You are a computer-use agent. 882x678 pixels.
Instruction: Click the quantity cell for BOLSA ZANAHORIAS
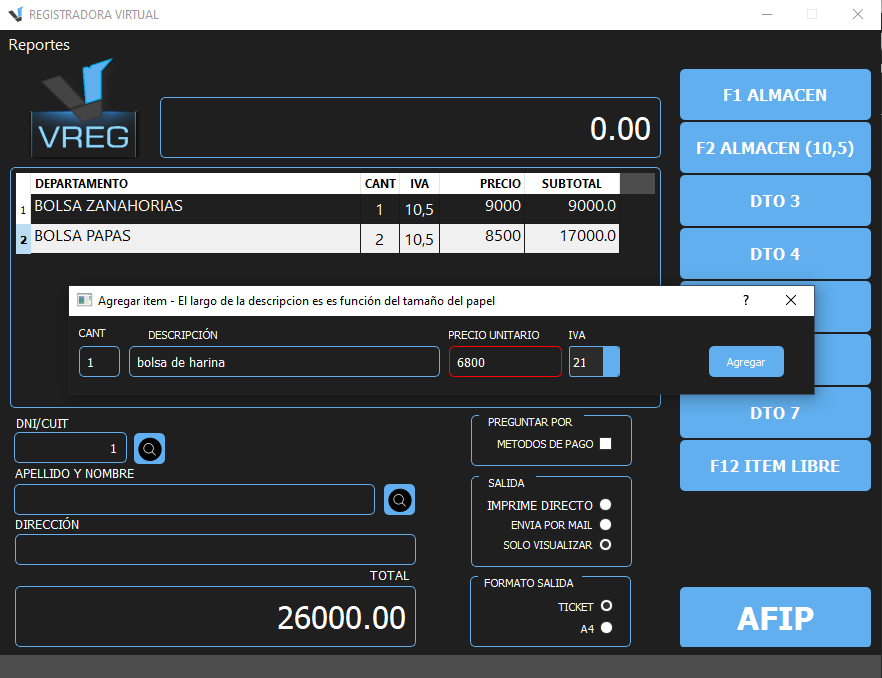[380, 209]
